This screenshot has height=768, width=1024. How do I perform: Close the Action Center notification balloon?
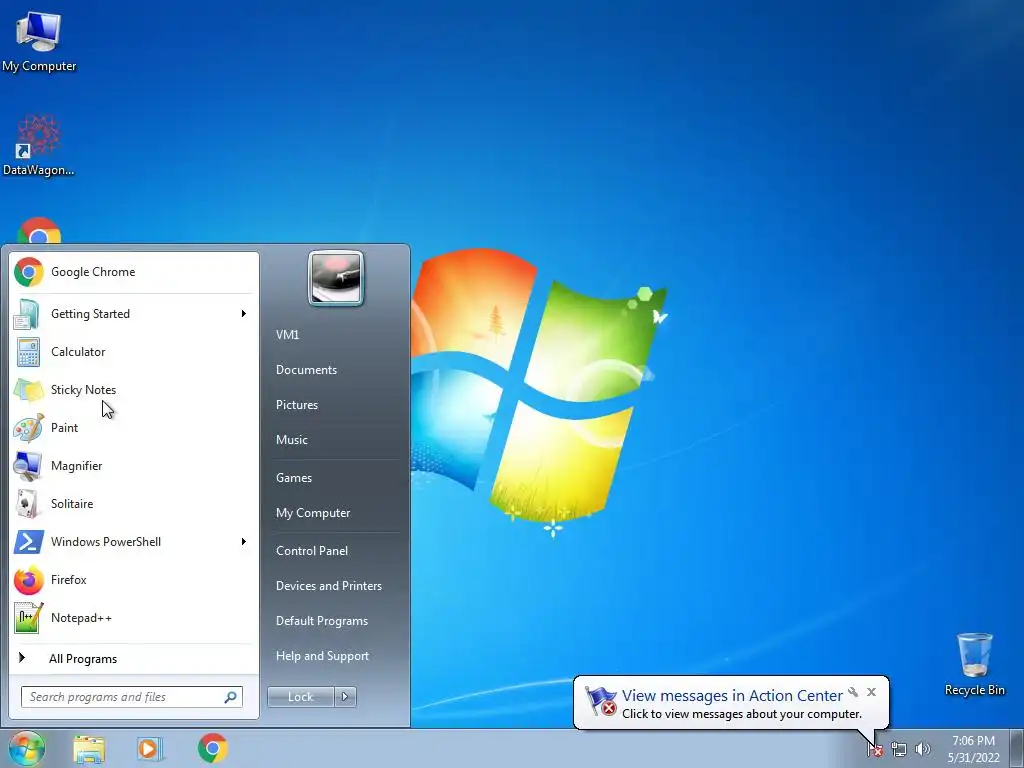coord(871,692)
